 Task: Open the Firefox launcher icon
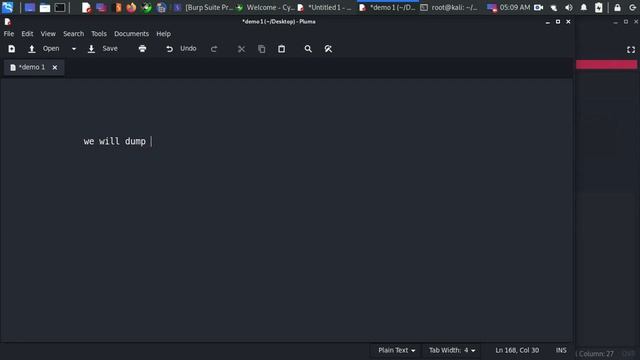coord(131,7)
